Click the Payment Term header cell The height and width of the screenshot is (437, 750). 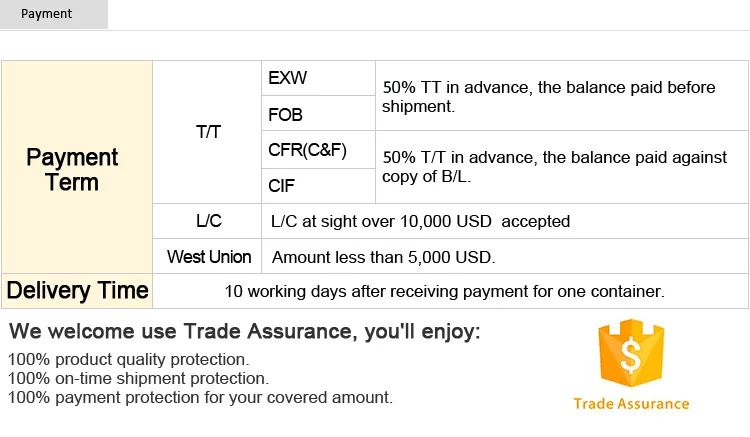pyautogui.click(x=72, y=170)
